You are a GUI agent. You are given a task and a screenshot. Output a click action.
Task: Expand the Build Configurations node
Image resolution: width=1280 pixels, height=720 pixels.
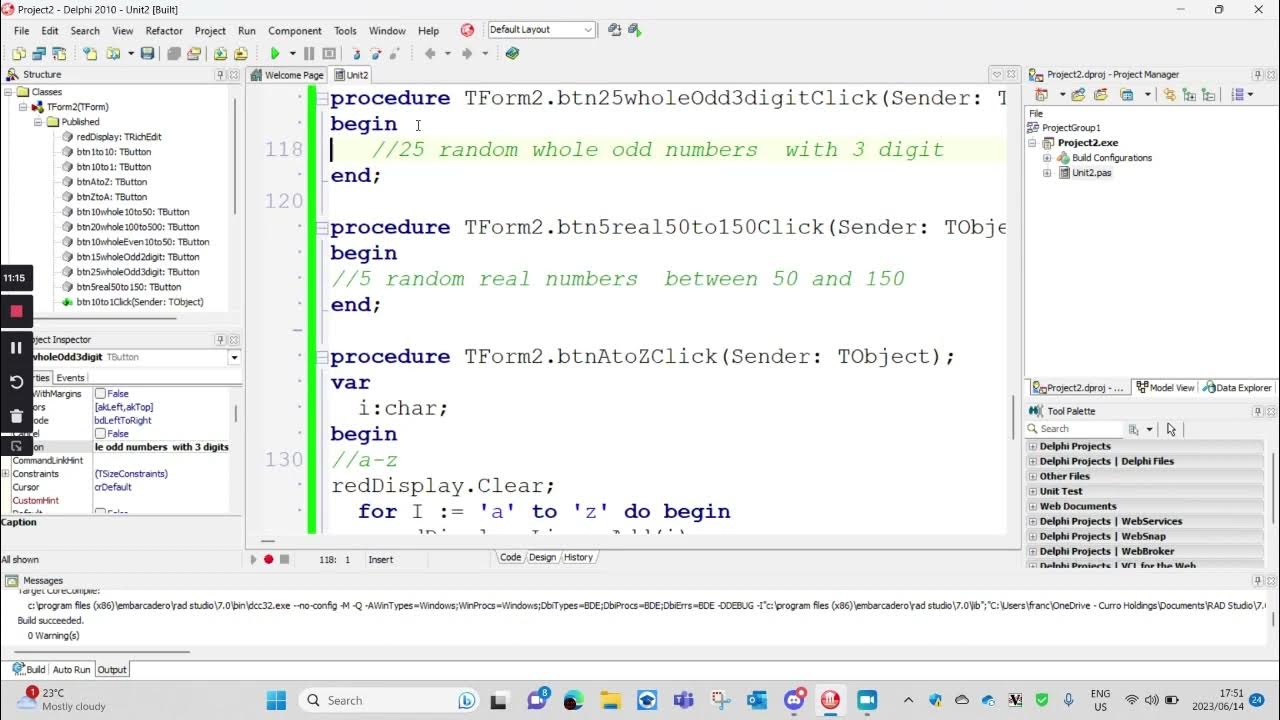1047,158
